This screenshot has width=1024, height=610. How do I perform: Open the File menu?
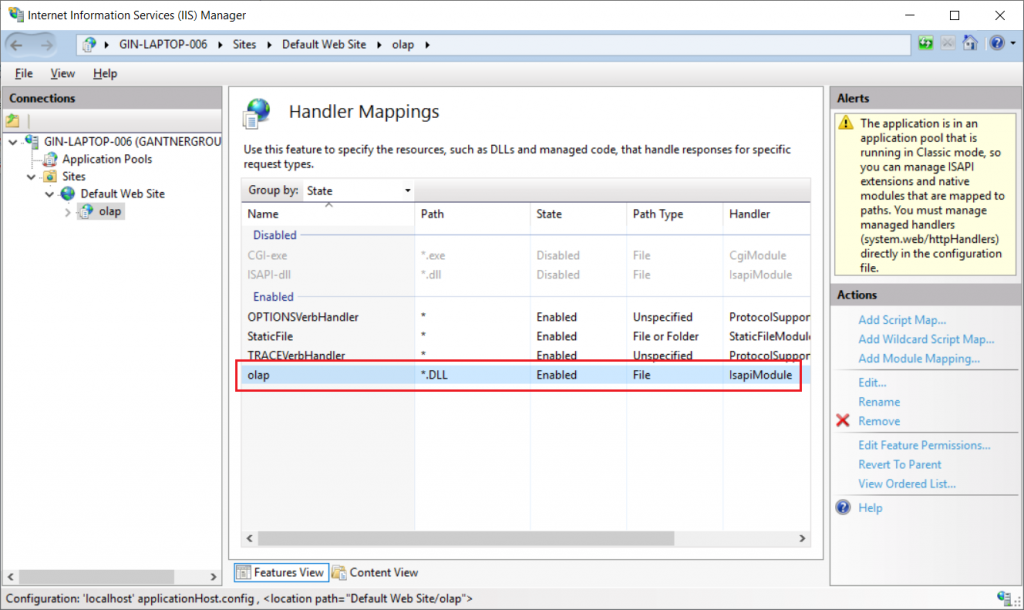point(24,73)
